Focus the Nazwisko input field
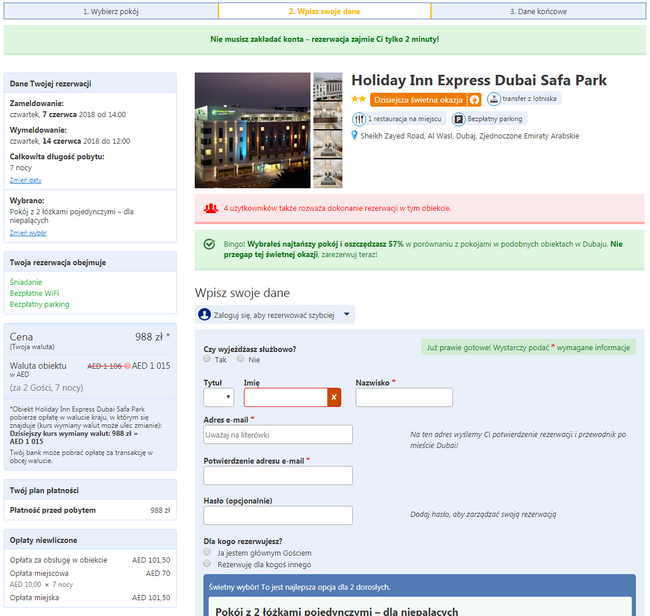Viewport: 650px width, 616px height. pyautogui.click(x=404, y=398)
